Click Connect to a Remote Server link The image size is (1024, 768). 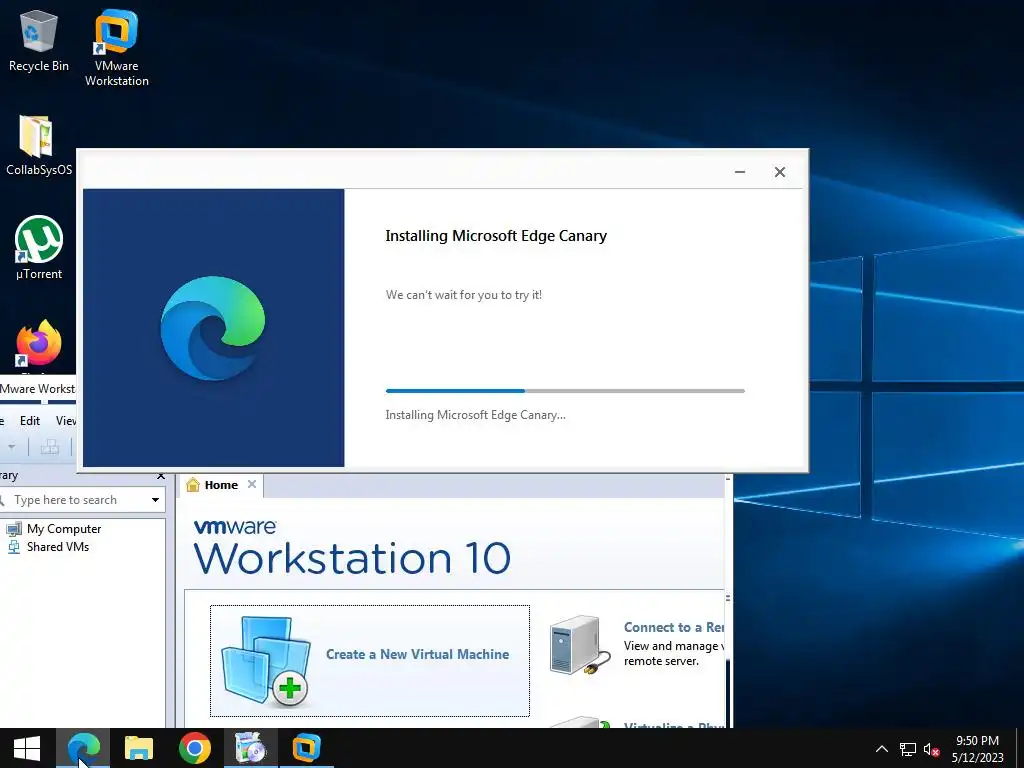(x=674, y=627)
